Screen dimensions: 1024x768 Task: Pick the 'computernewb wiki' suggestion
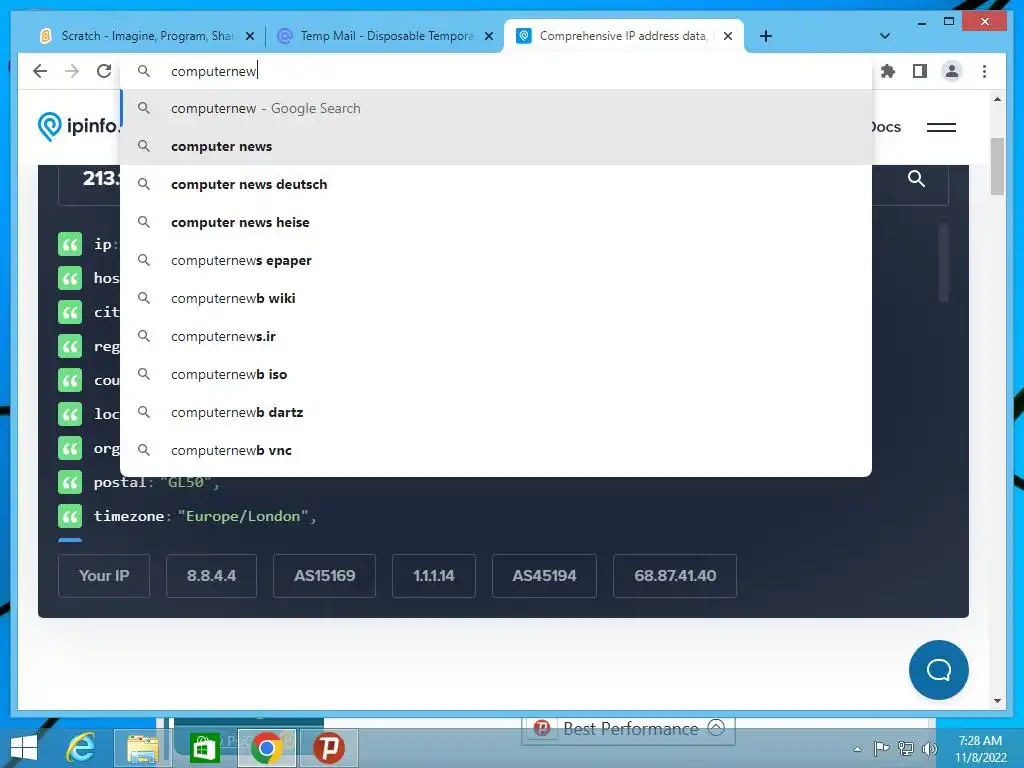coord(496,298)
